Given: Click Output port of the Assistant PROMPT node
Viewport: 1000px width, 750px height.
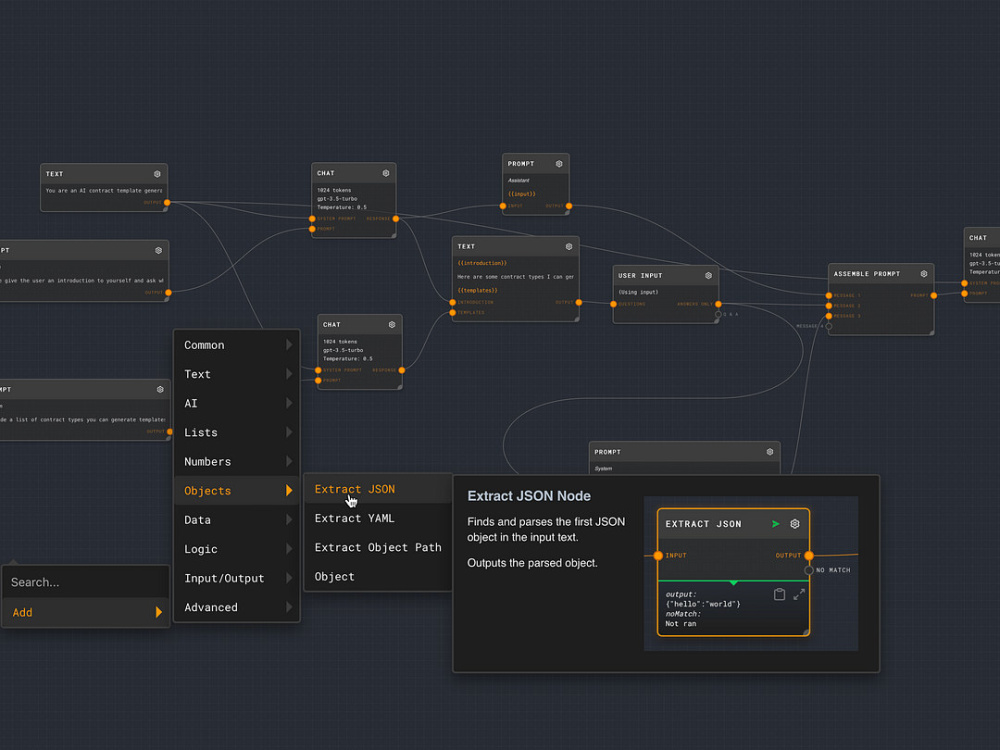Looking at the screenshot, I should (x=569, y=206).
